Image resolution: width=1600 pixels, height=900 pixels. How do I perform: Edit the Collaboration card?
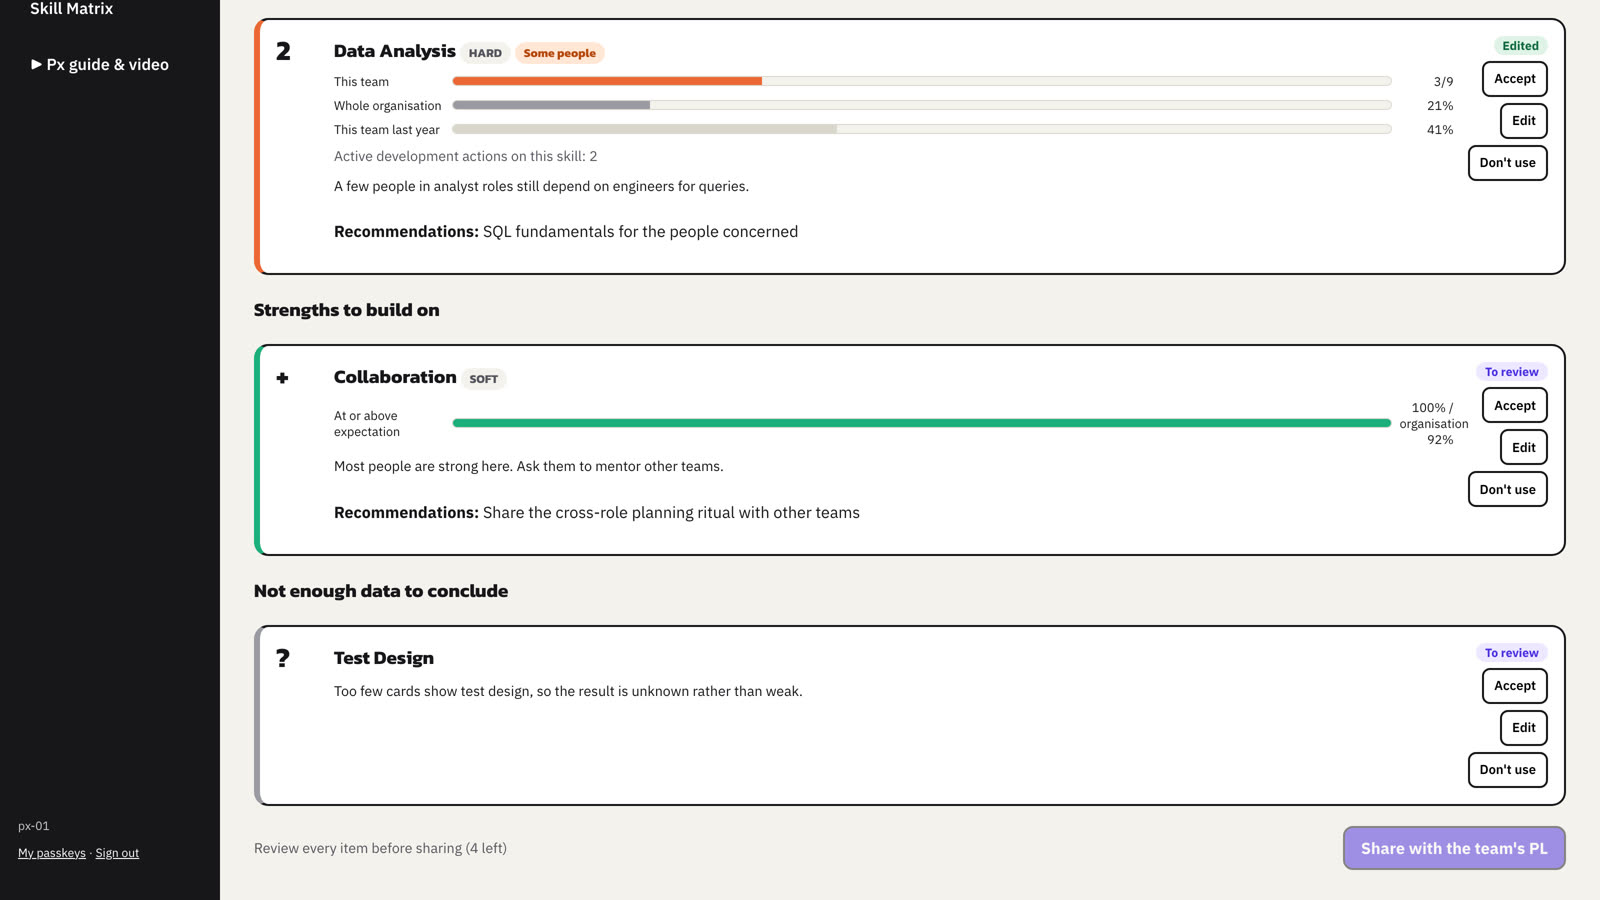[x=1523, y=448]
